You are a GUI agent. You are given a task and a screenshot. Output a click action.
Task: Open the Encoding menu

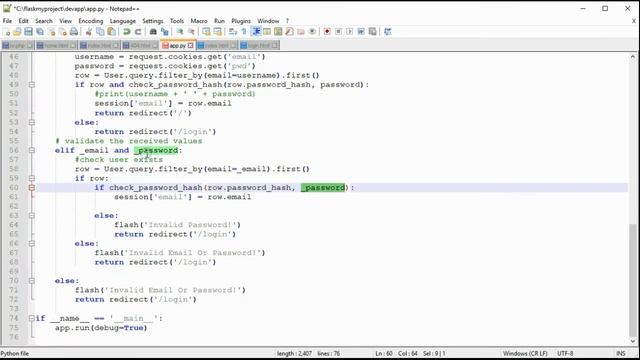[x=91, y=21]
